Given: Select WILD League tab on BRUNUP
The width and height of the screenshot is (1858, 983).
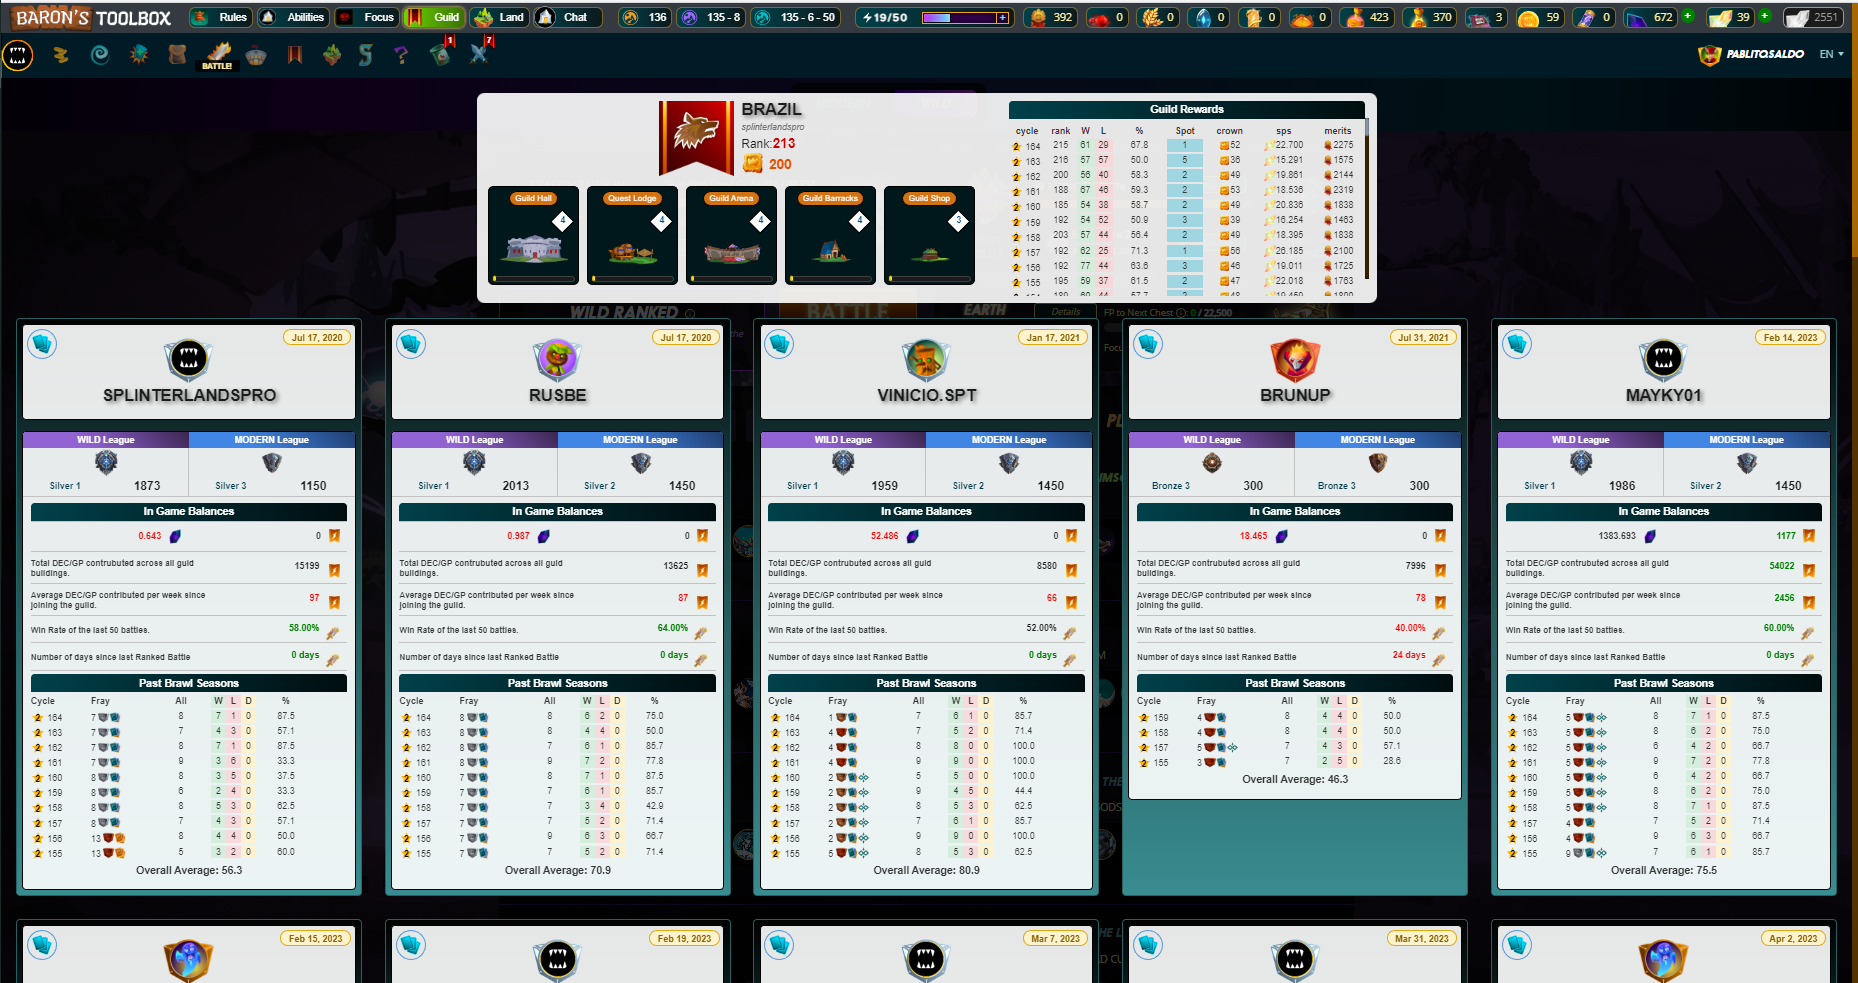Looking at the screenshot, I should (1212, 440).
